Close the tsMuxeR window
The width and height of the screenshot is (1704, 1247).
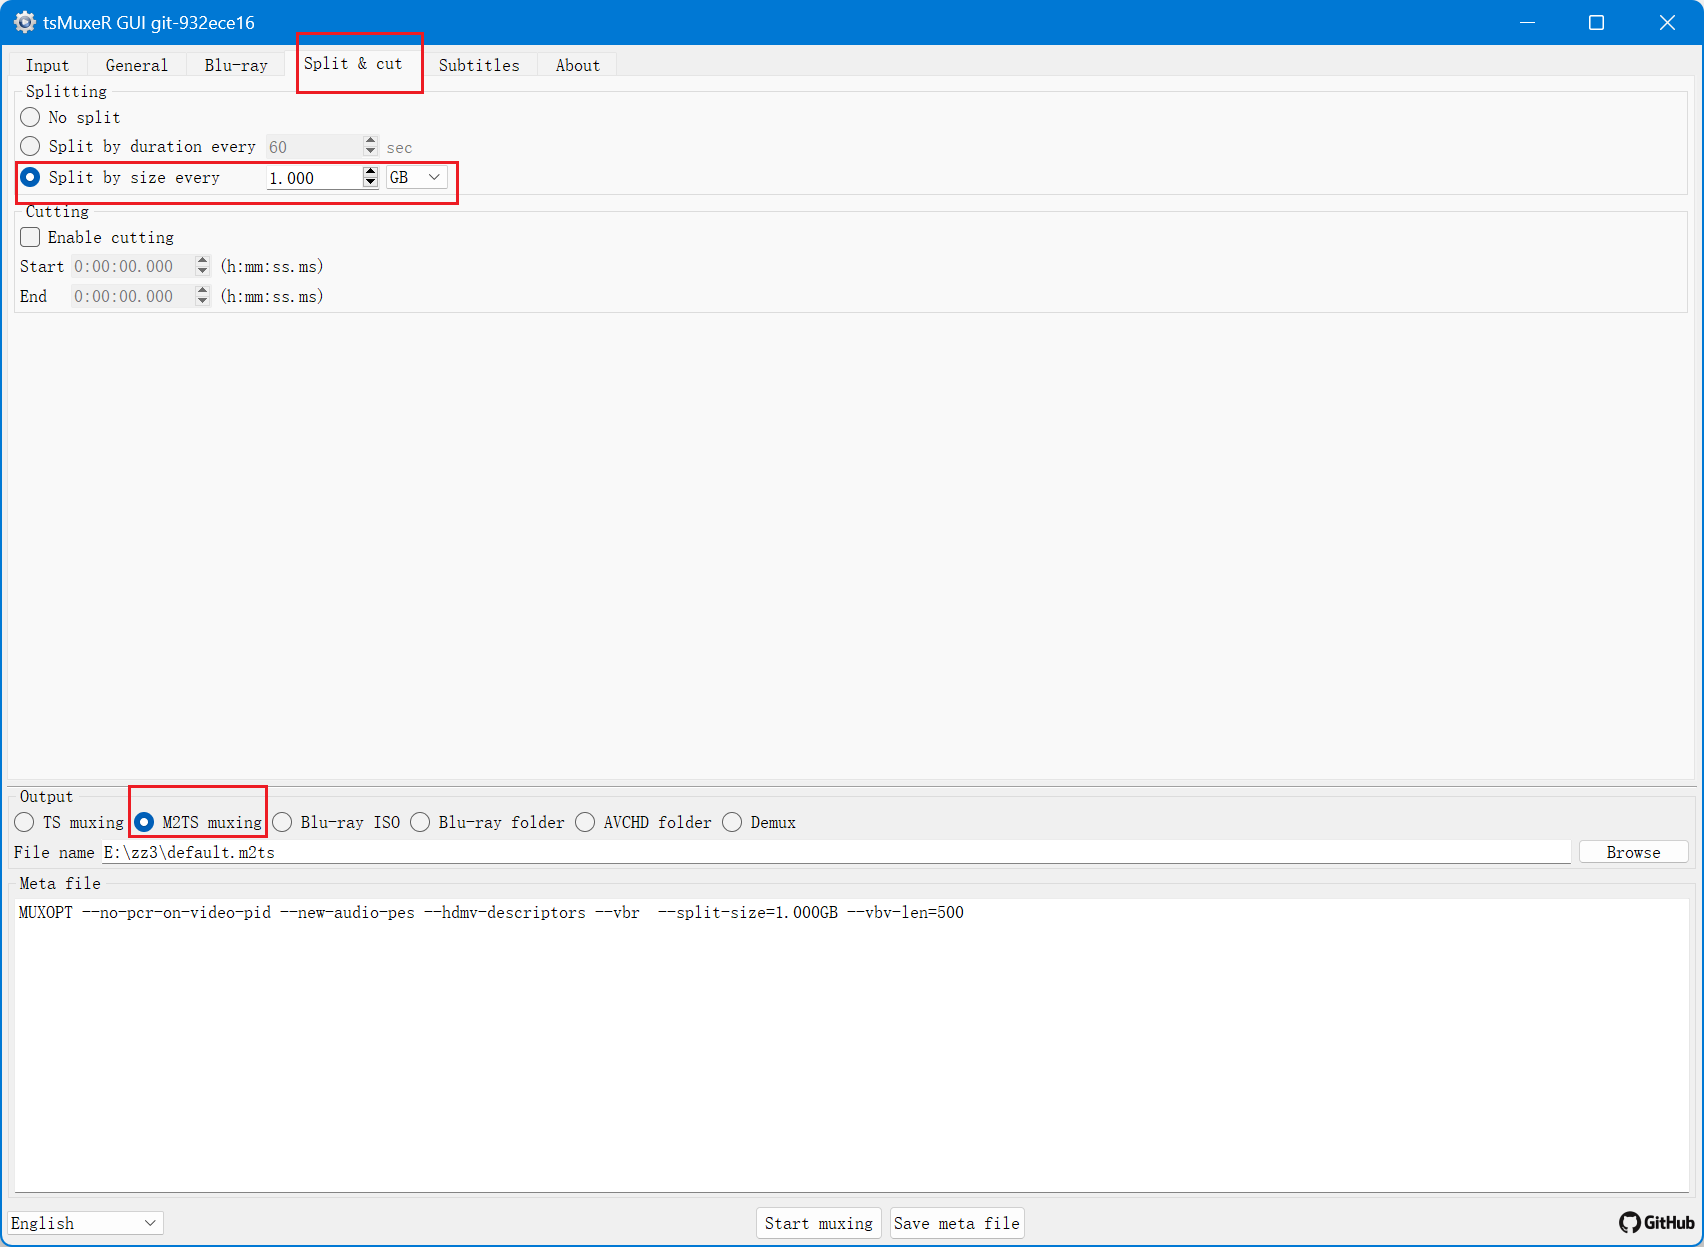[x=1667, y=22]
